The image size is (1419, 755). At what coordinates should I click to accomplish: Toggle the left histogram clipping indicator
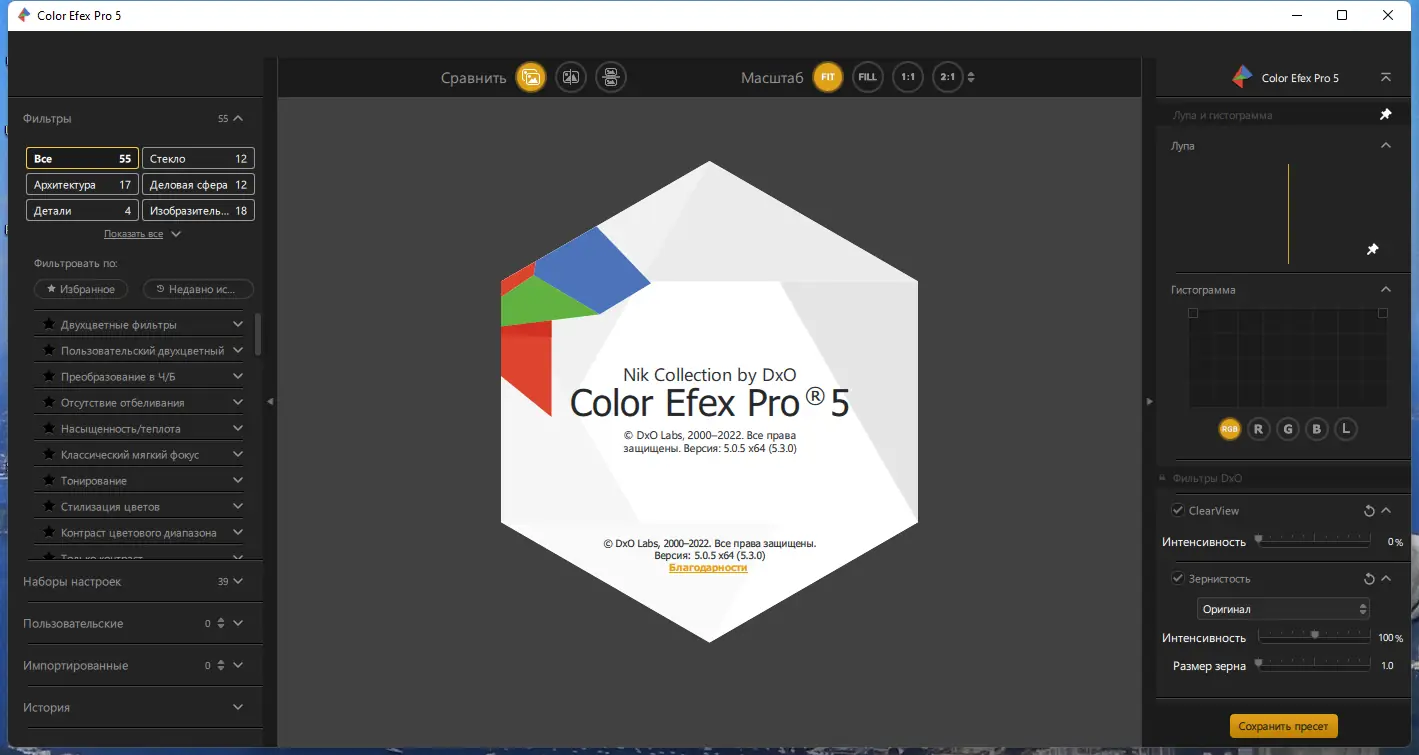(x=1193, y=314)
